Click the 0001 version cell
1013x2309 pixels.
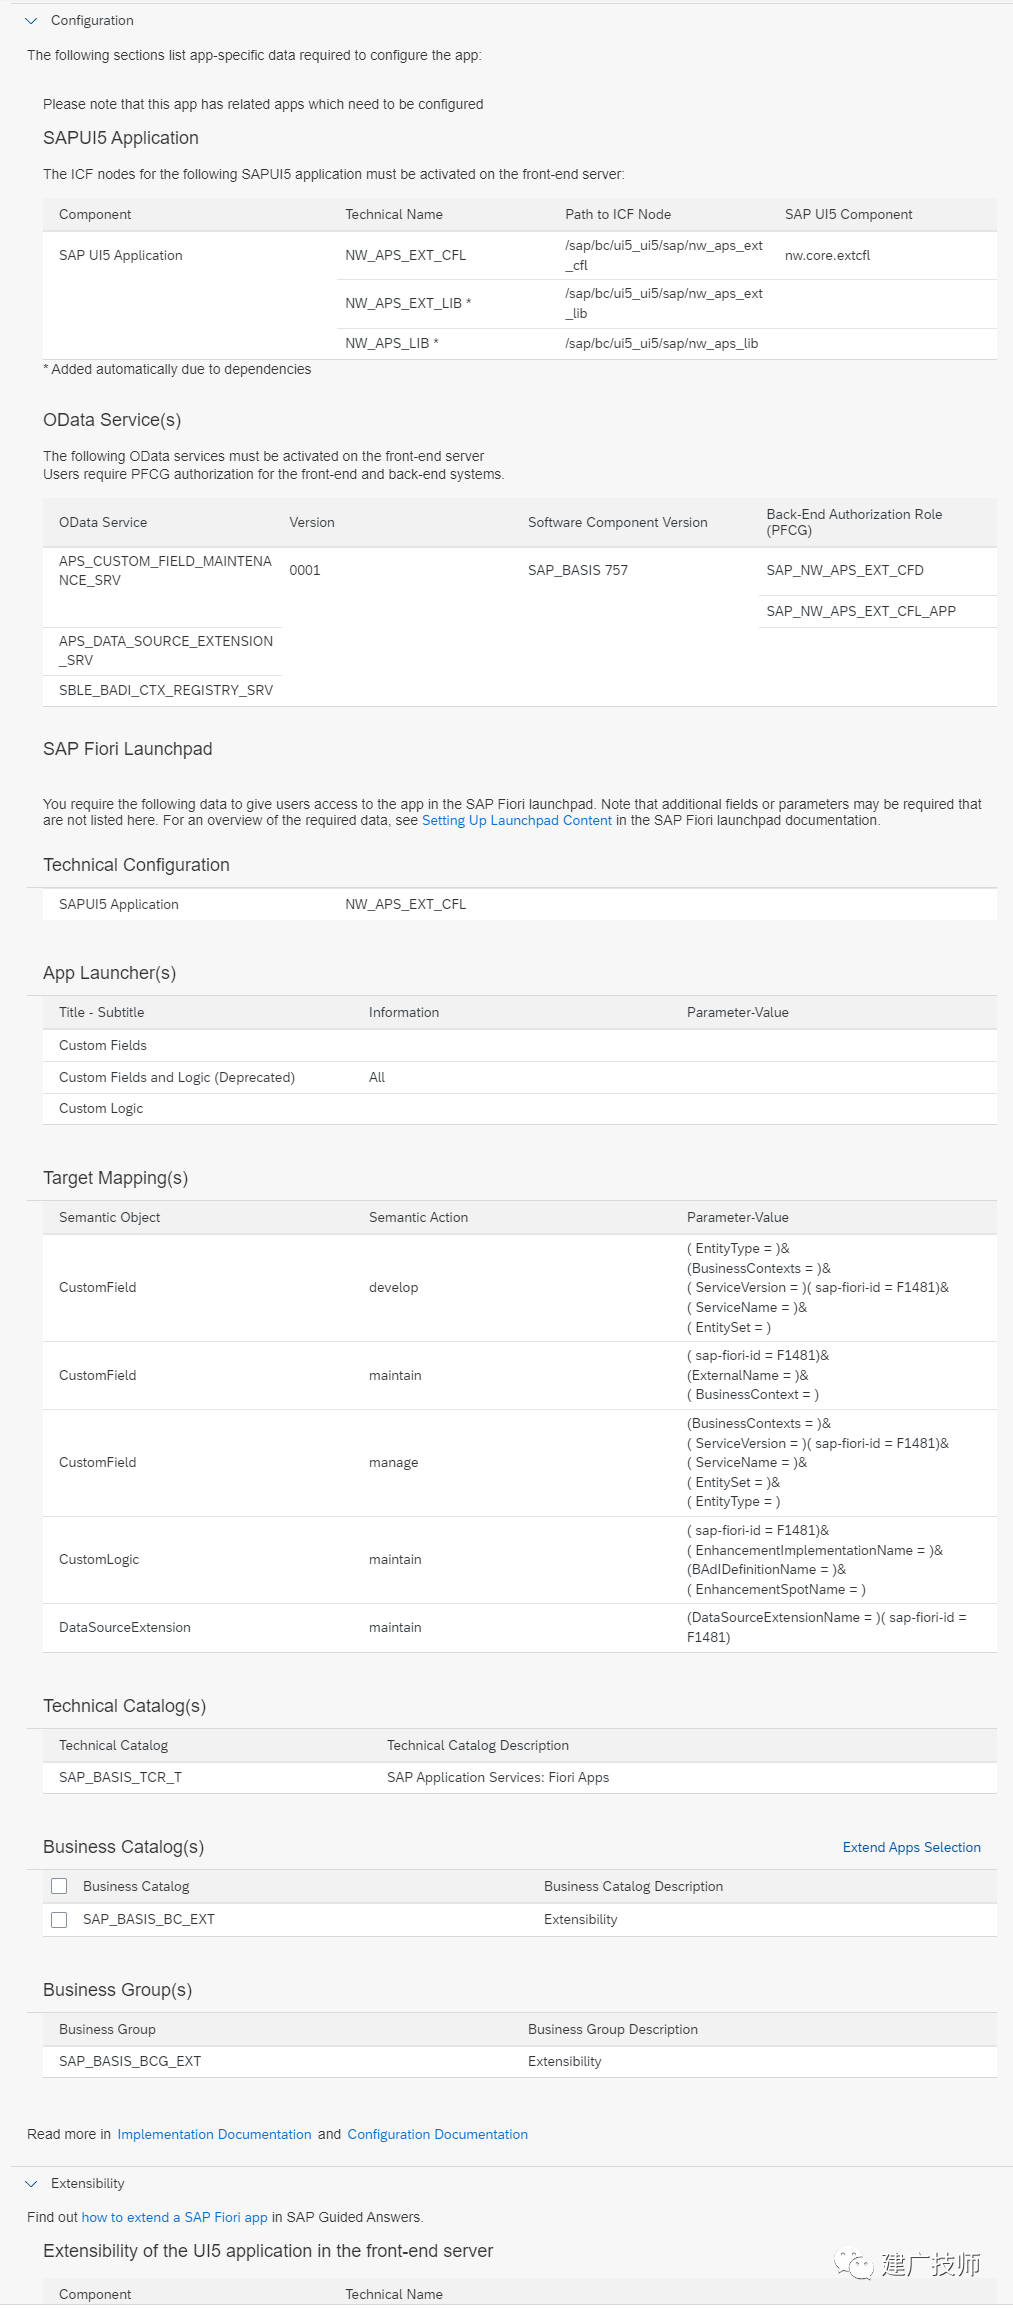(305, 570)
